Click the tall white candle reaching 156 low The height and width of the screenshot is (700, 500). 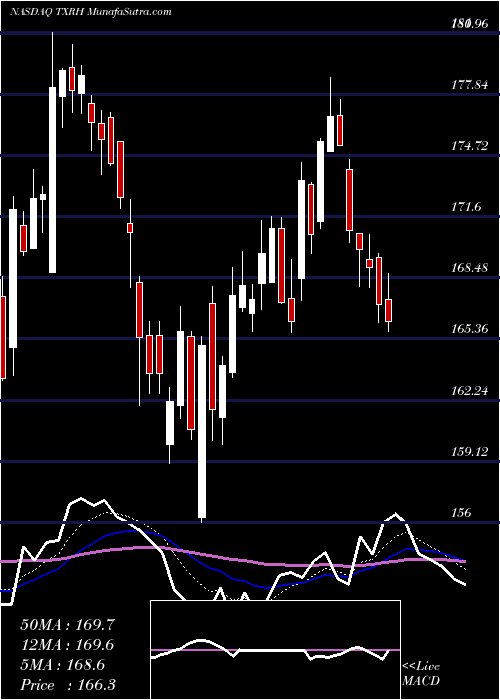[x=202, y=431]
